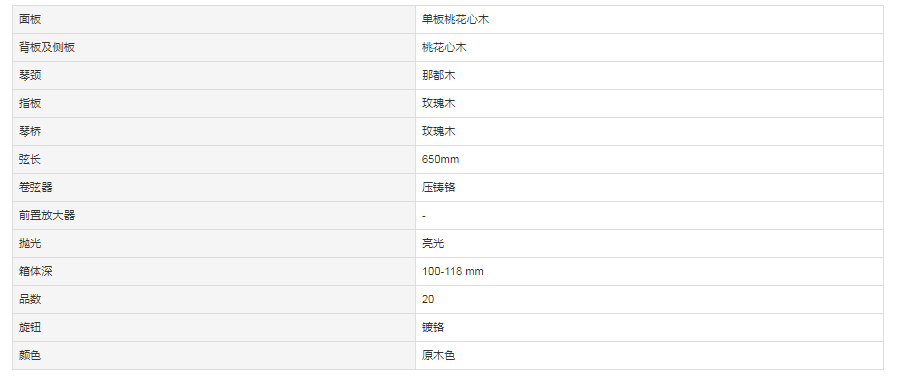The height and width of the screenshot is (379, 897).
Task: Click the 镀铬 value text
Action: pos(433,328)
